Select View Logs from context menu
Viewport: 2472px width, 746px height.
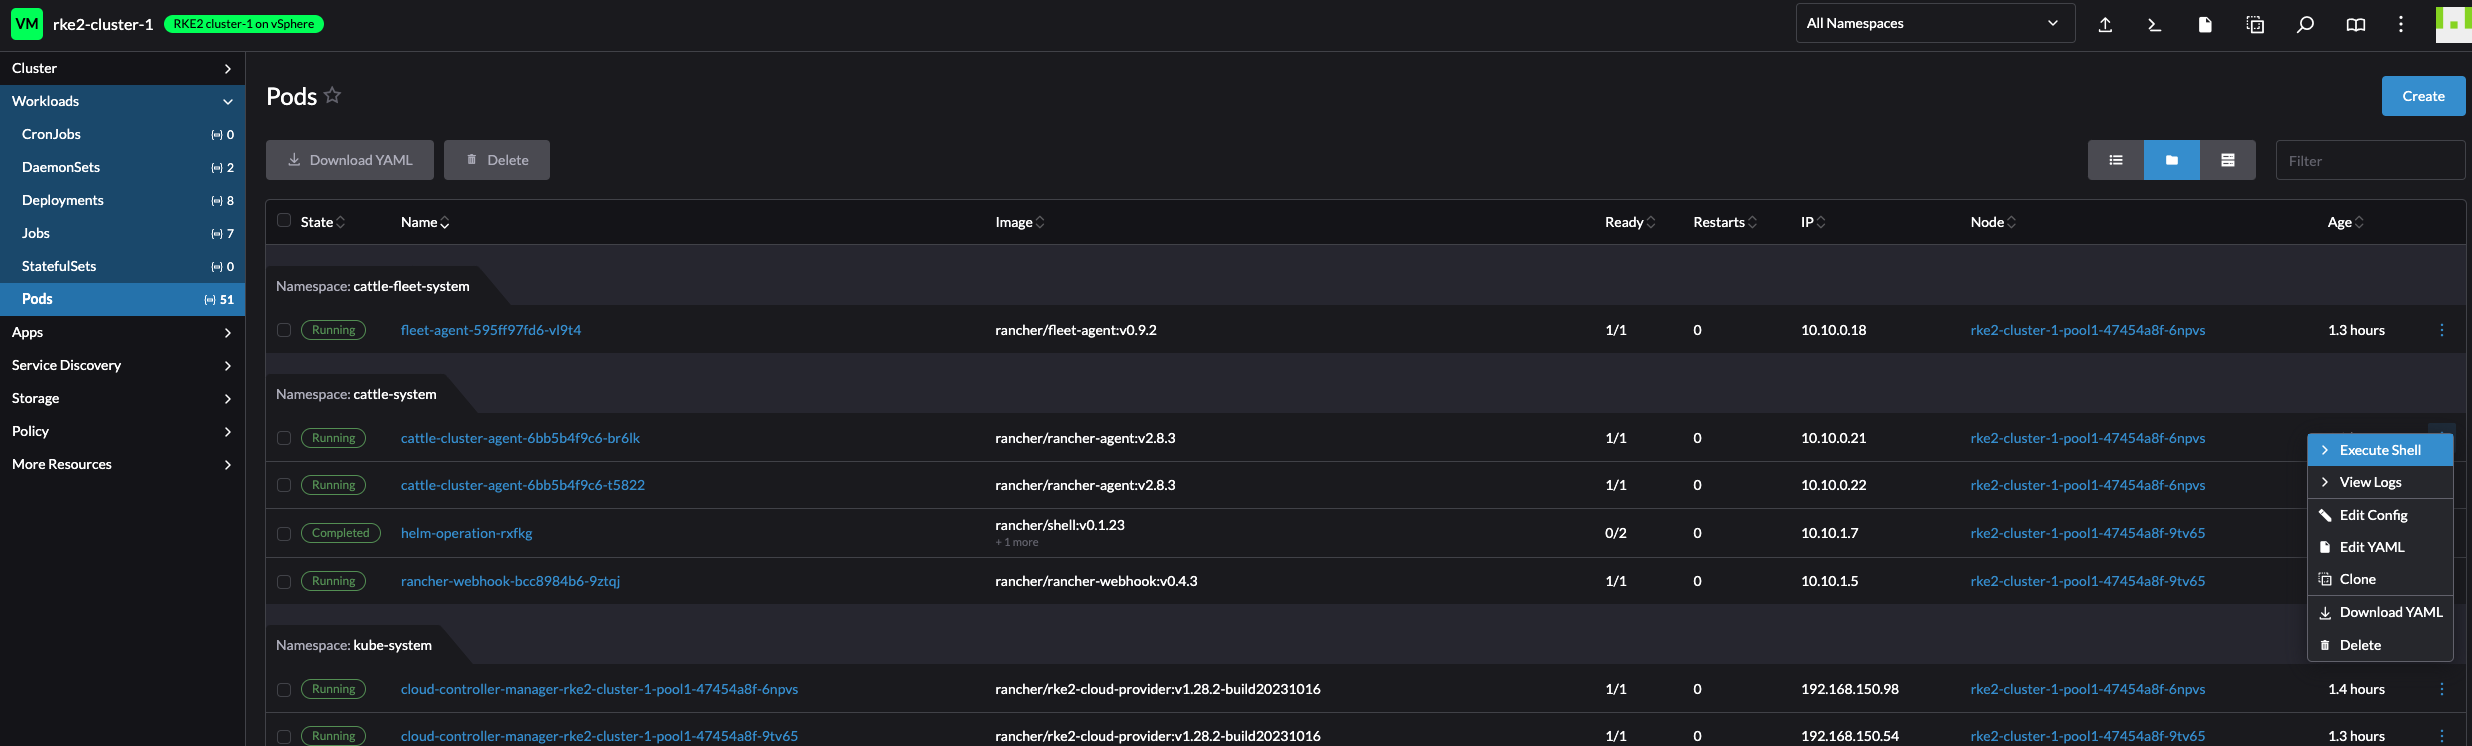click(2380, 482)
